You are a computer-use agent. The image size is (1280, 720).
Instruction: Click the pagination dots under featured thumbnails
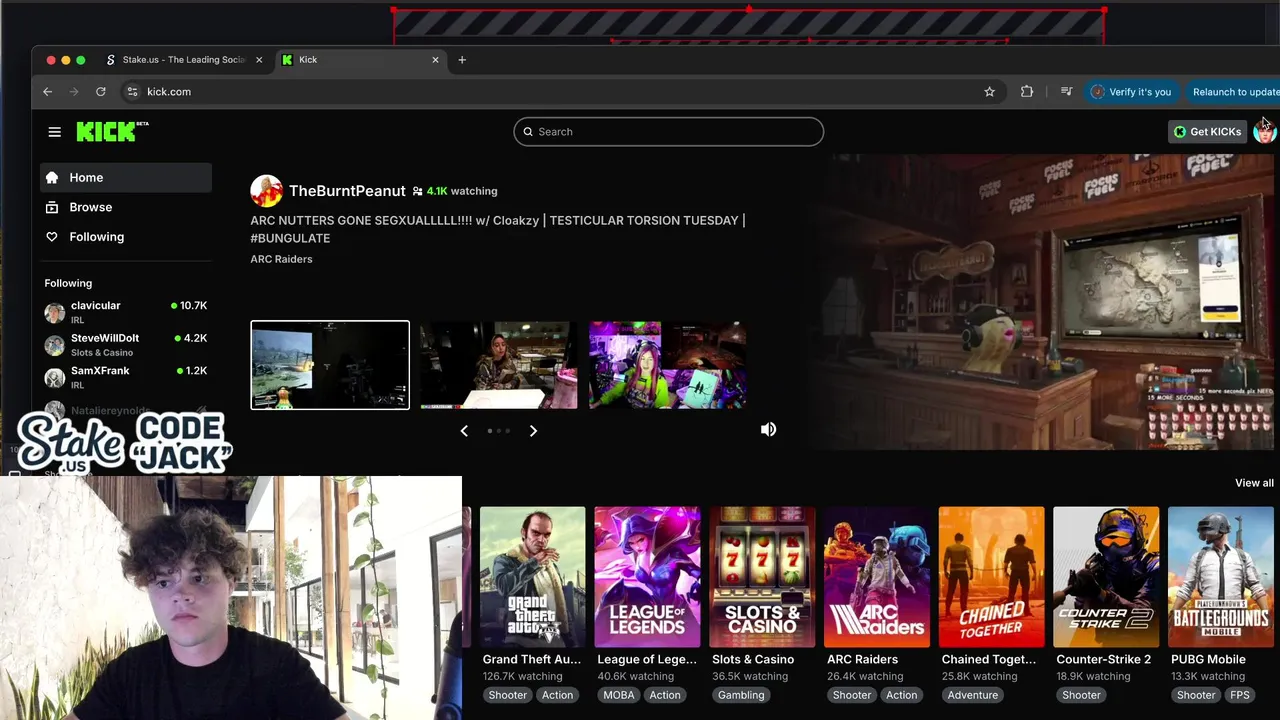click(x=499, y=431)
